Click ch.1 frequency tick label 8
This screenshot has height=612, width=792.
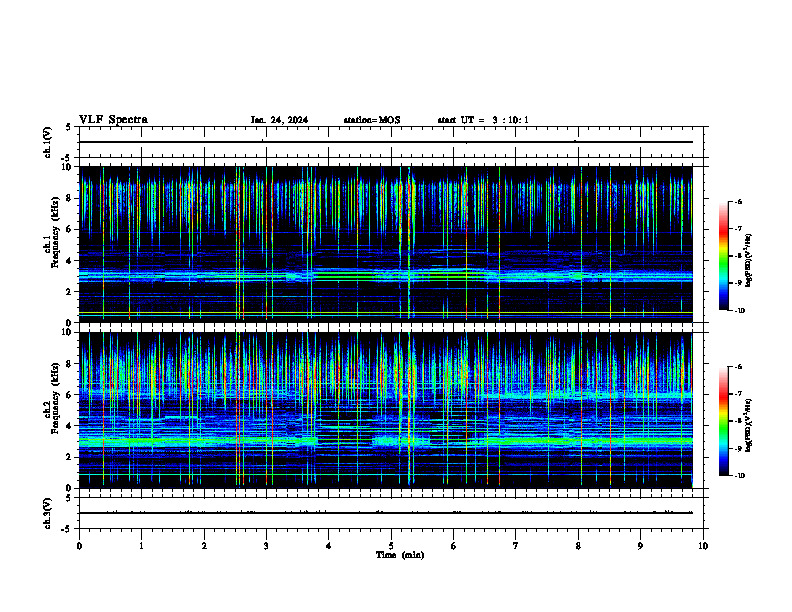pos(69,198)
